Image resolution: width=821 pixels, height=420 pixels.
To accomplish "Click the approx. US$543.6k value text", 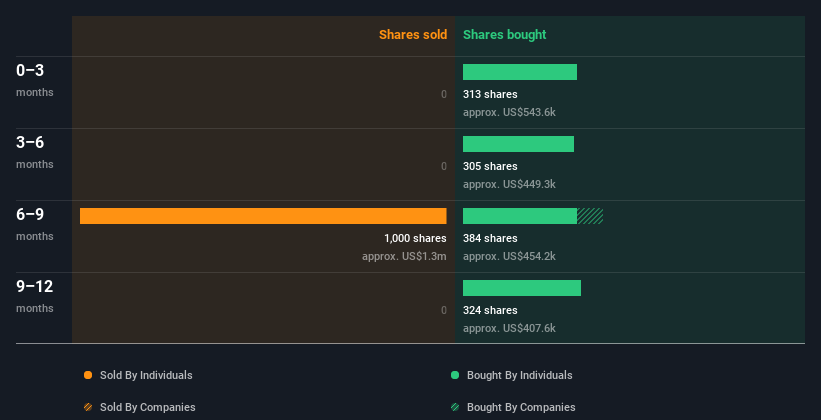I will coord(509,112).
